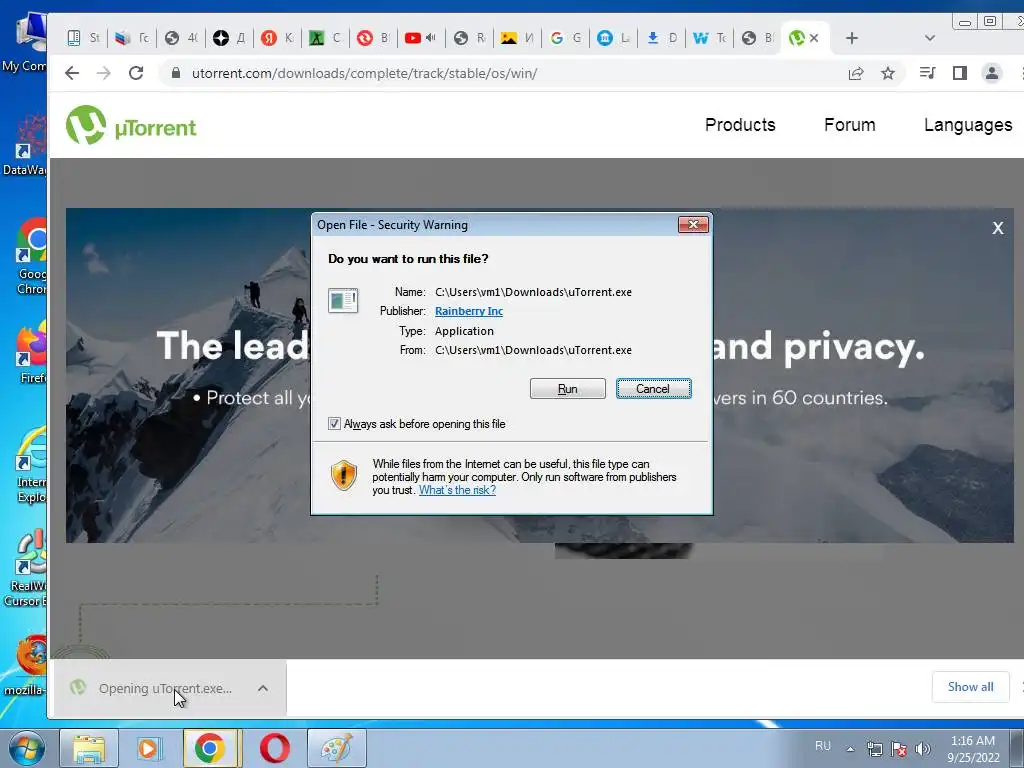Image resolution: width=1024 pixels, height=768 pixels.
Task: Switch to the first 'St' tab
Action: point(85,38)
